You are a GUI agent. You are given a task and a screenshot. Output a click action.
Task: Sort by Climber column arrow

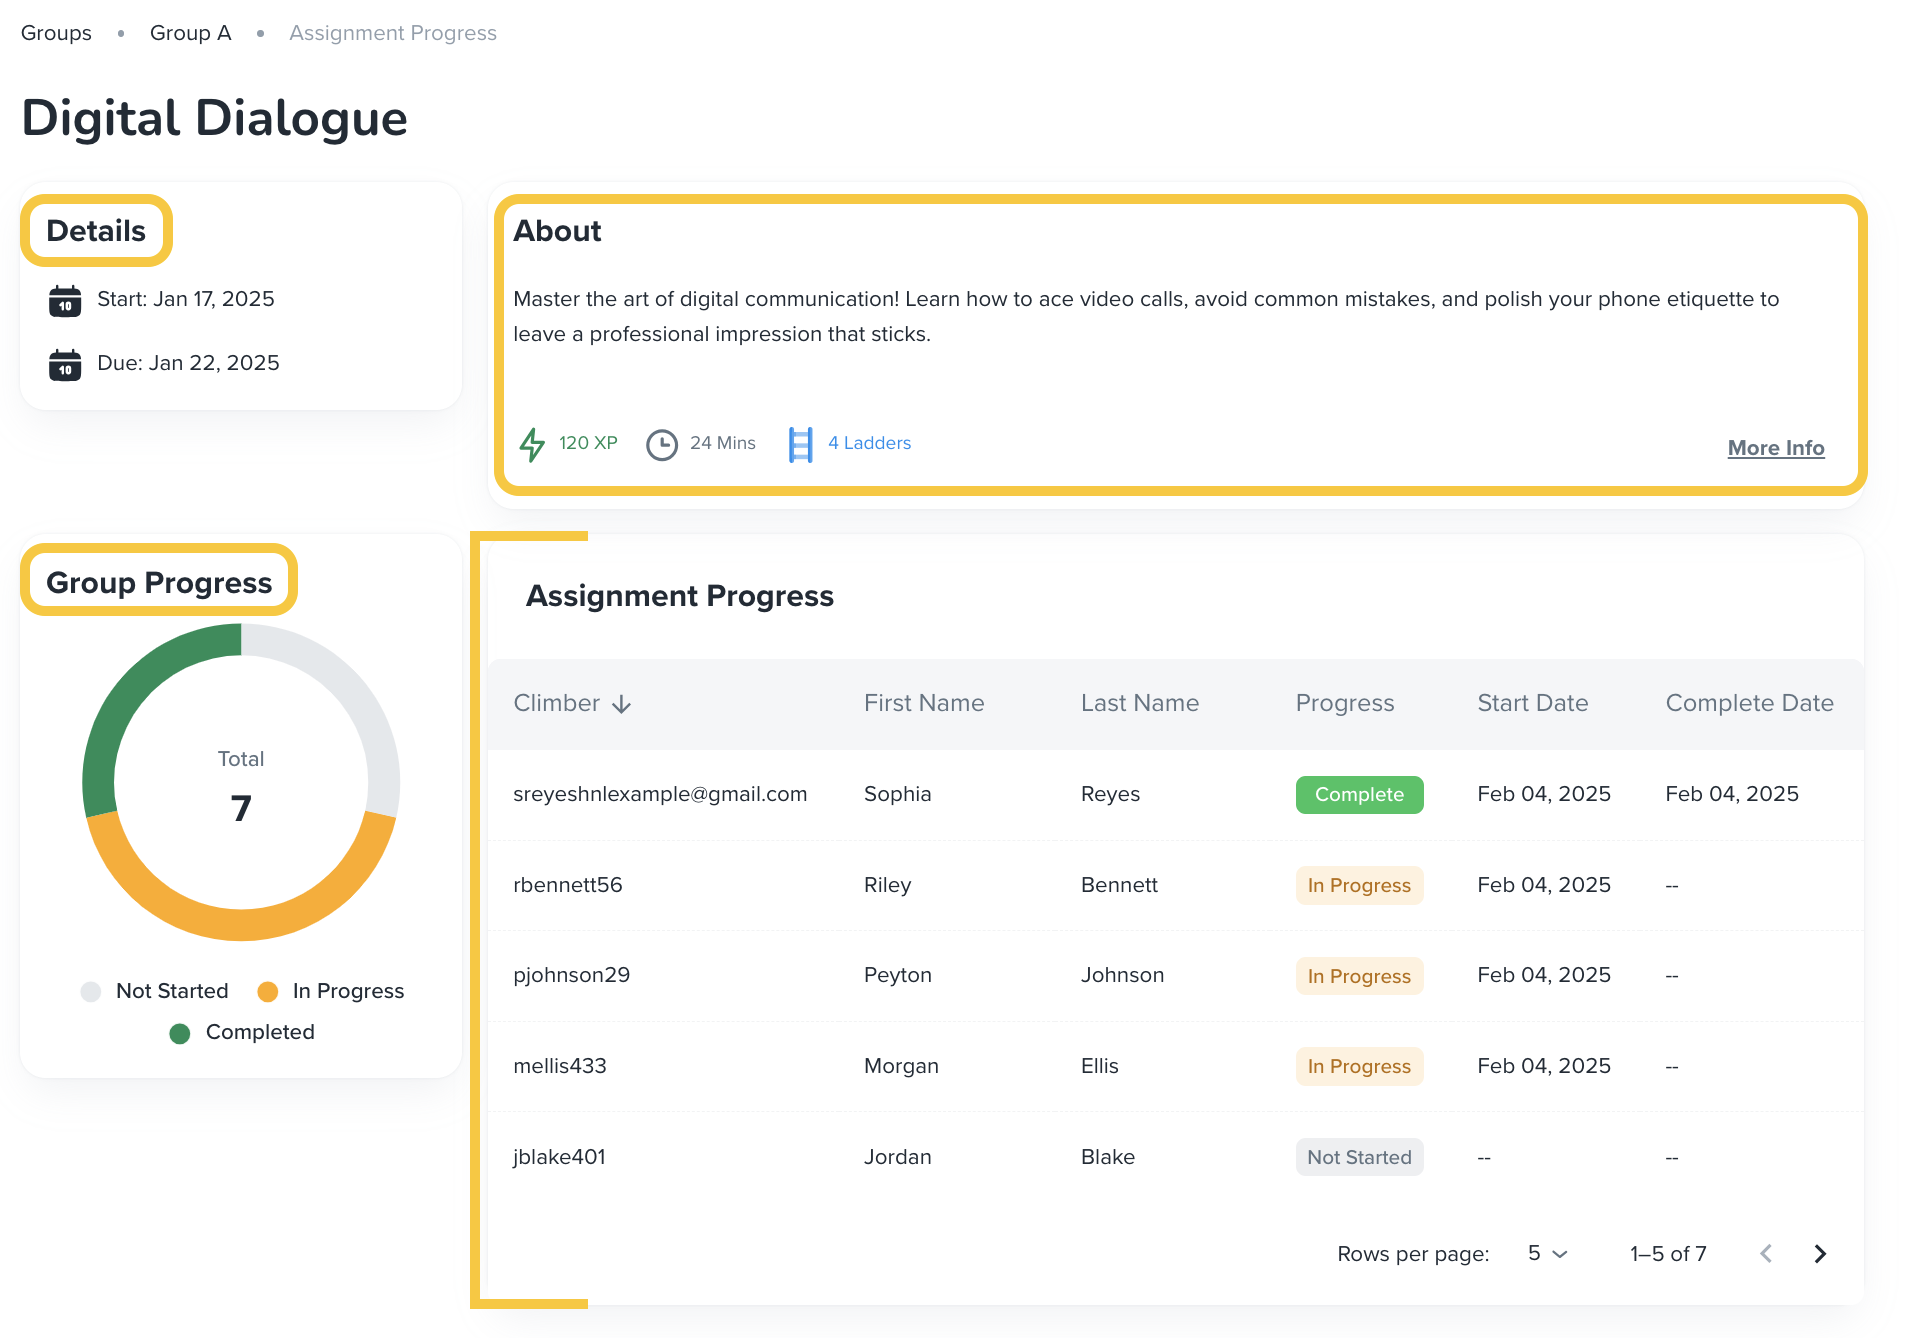621,704
